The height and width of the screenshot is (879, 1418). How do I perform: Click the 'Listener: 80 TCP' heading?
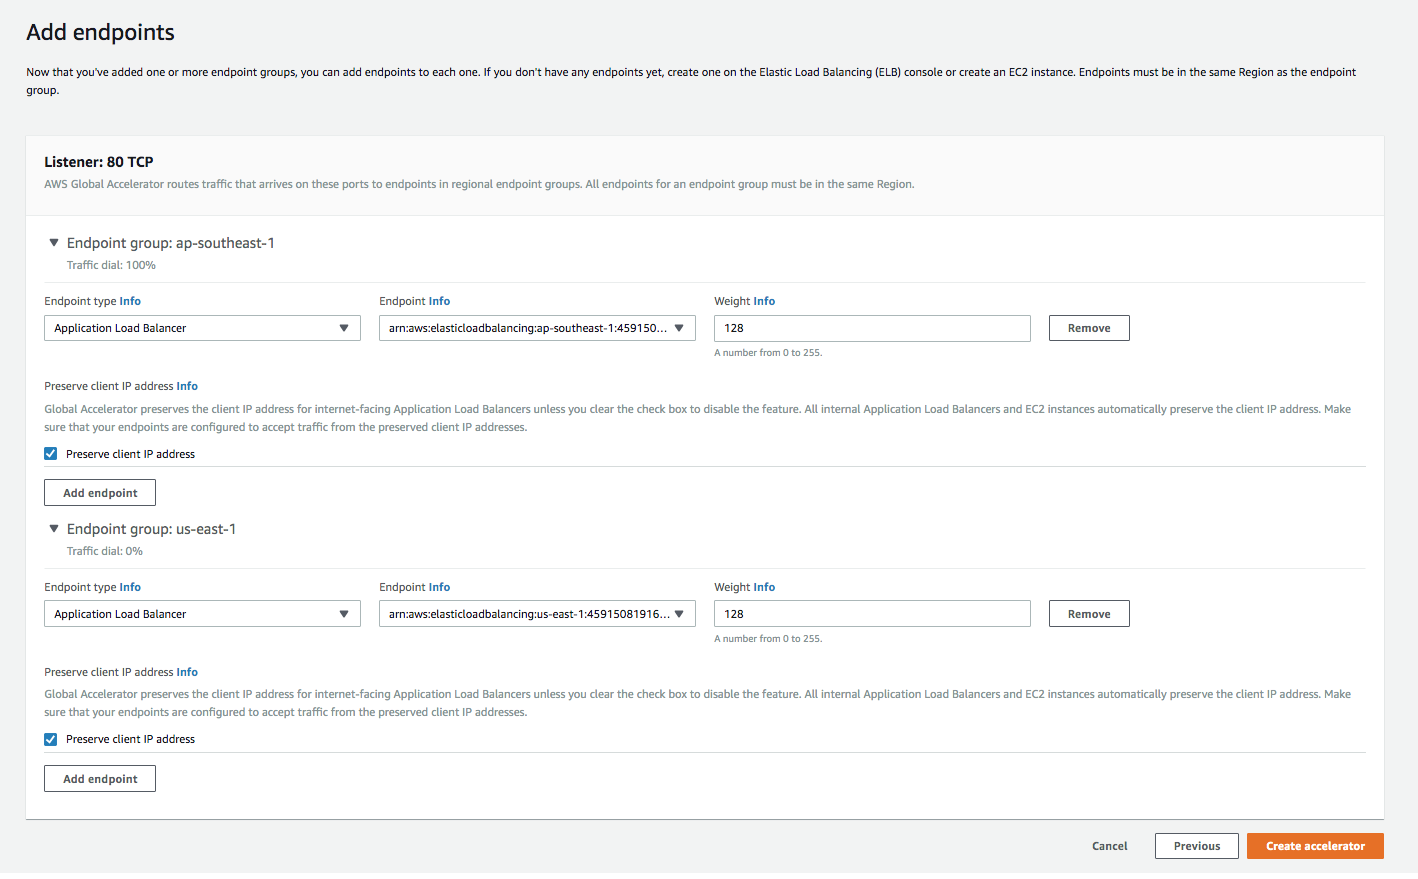[x=99, y=162]
